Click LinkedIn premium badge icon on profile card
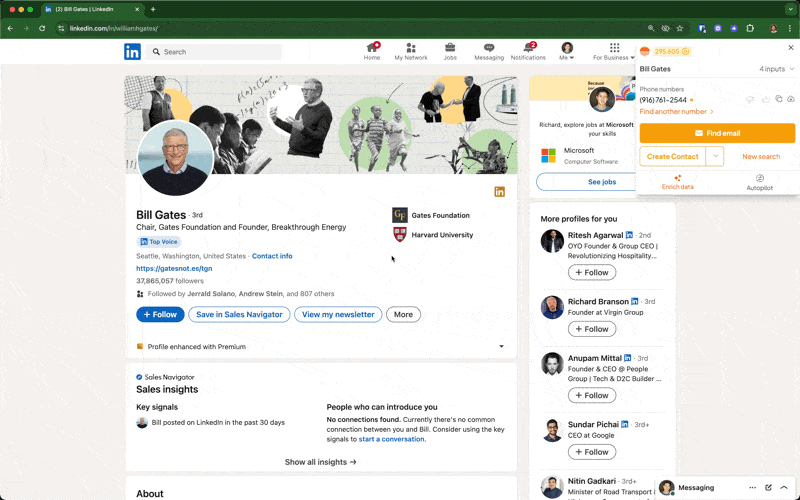 pyautogui.click(x=499, y=192)
